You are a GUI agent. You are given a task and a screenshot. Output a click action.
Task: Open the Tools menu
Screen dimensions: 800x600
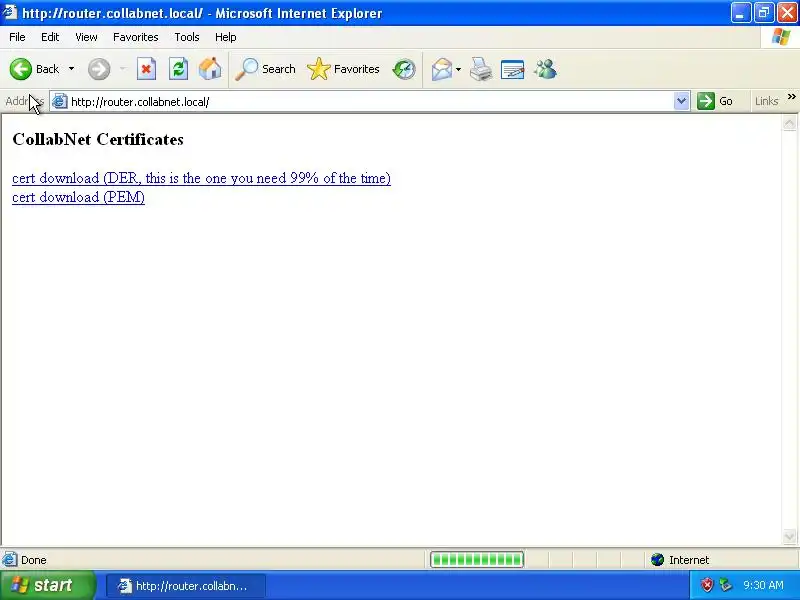click(x=187, y=37)
